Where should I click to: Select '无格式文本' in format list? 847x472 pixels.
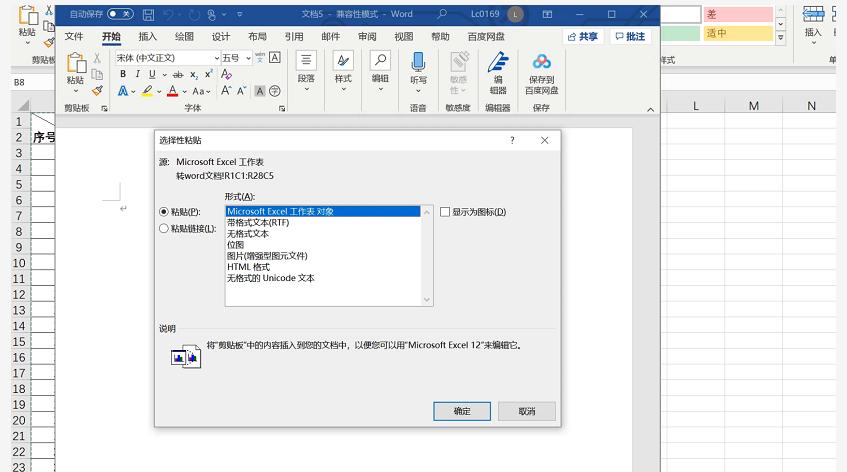[x=248, y=234]
